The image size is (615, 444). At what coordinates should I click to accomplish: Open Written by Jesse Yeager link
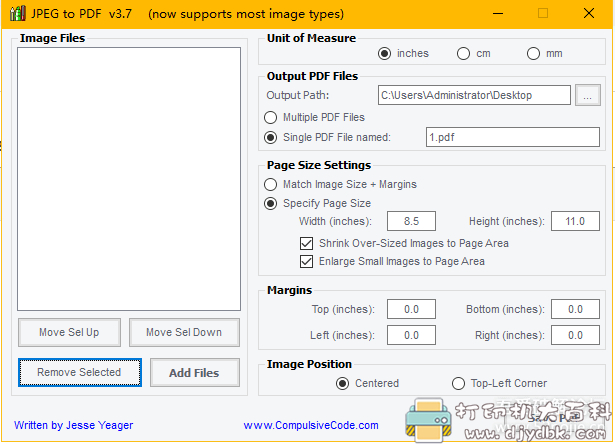tap(73, 425)
